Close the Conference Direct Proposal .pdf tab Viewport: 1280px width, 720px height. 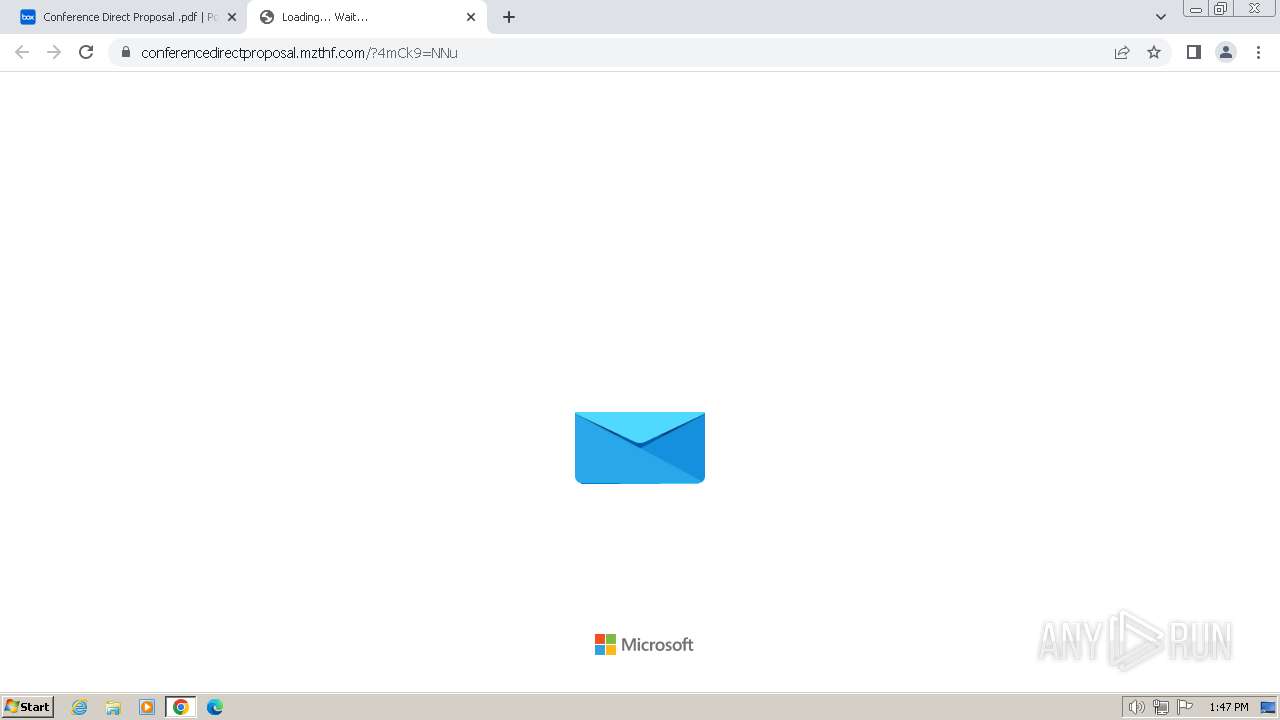[x=232, y=17]
